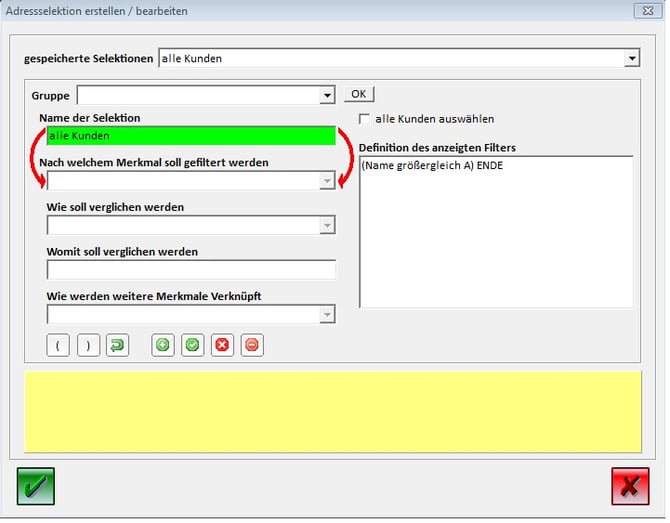
Task: Open the 'Wie werden weitere Merkmale Verknüpft' dropdown
Action: tap(327, 315)
